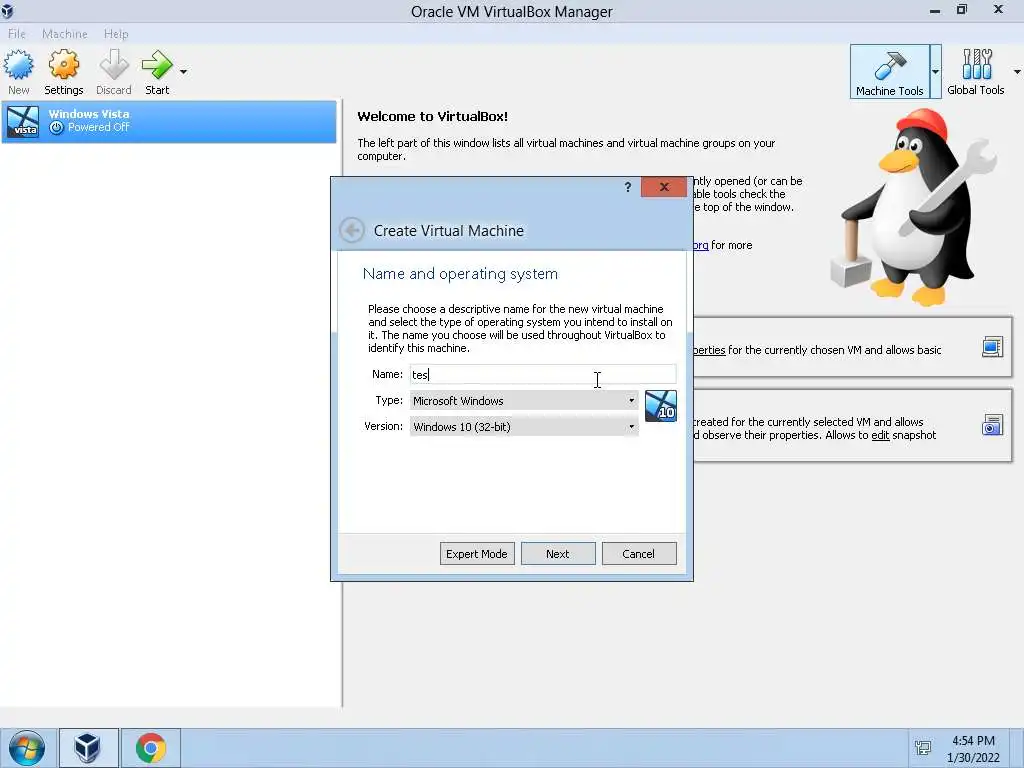The image size is (1024, 768).
Task: Click the VirtualBox taskbar icon
Action: click(87, 748)
